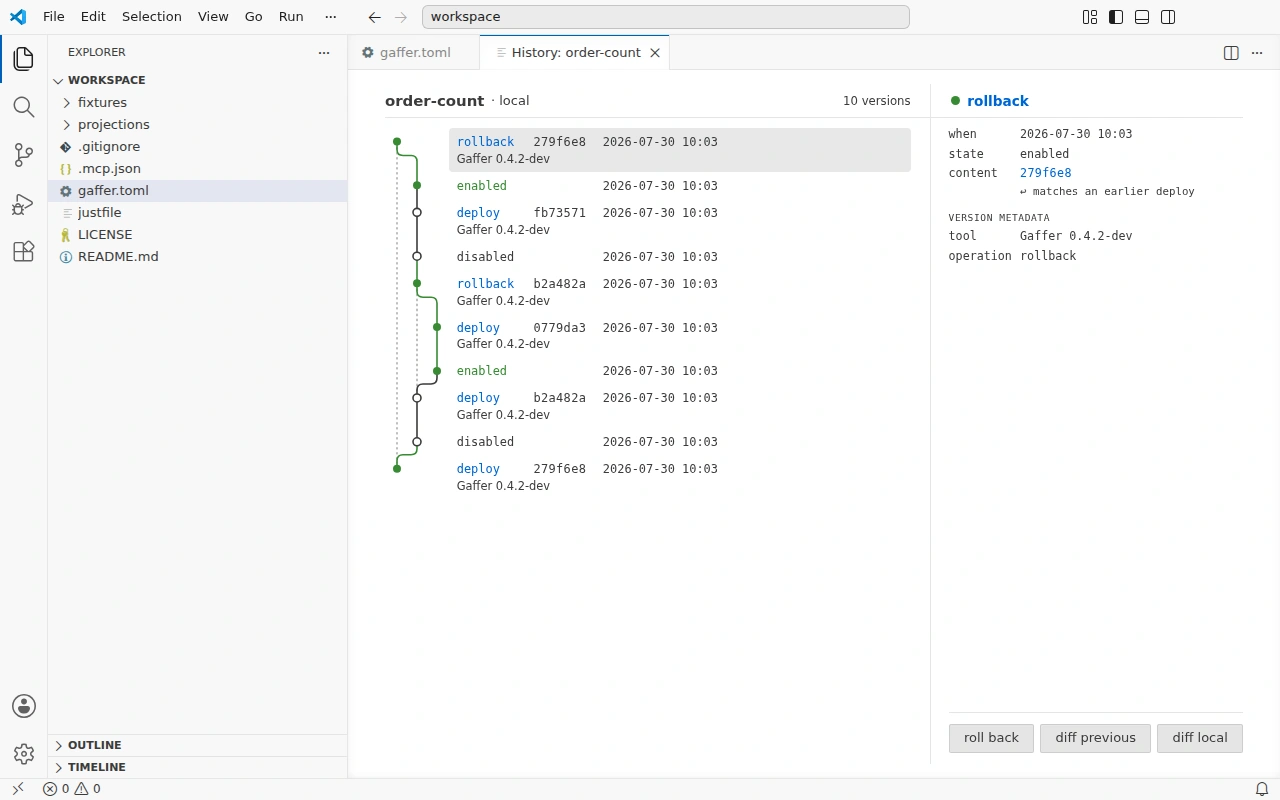The width and height of the screenshot is (1280, 800).
Task: Open the notifications bell icon
Action: click(x=1261, y=789)
